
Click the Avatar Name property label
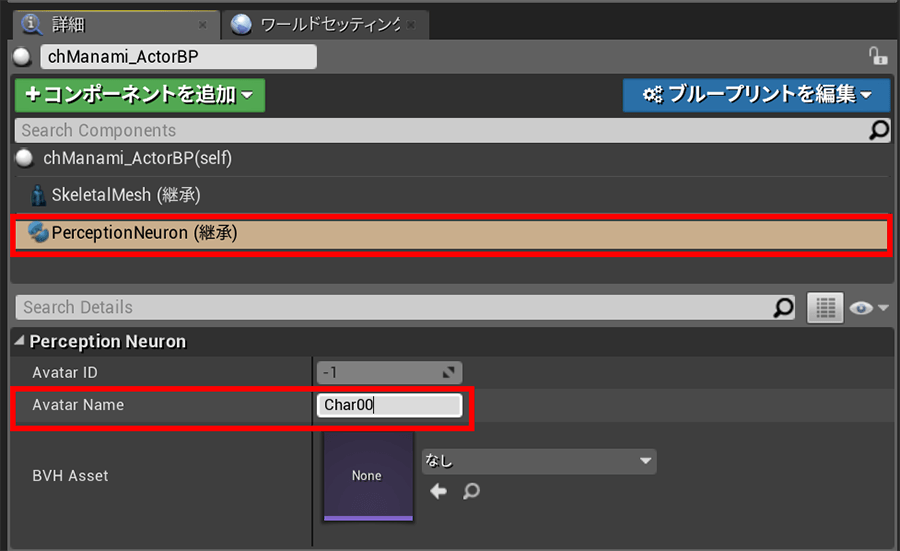coord(78,405)
